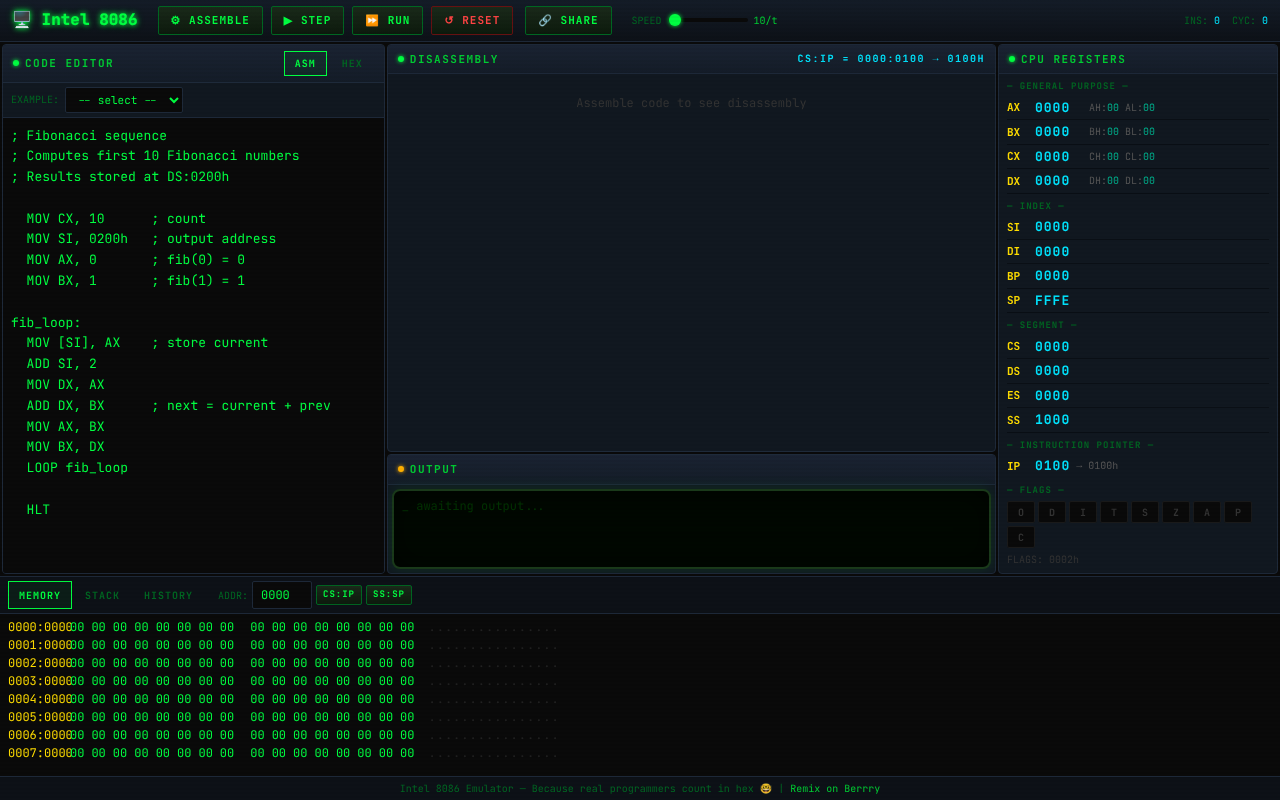Click the '; Fibonacci sequence' comment line

(89, 136)
